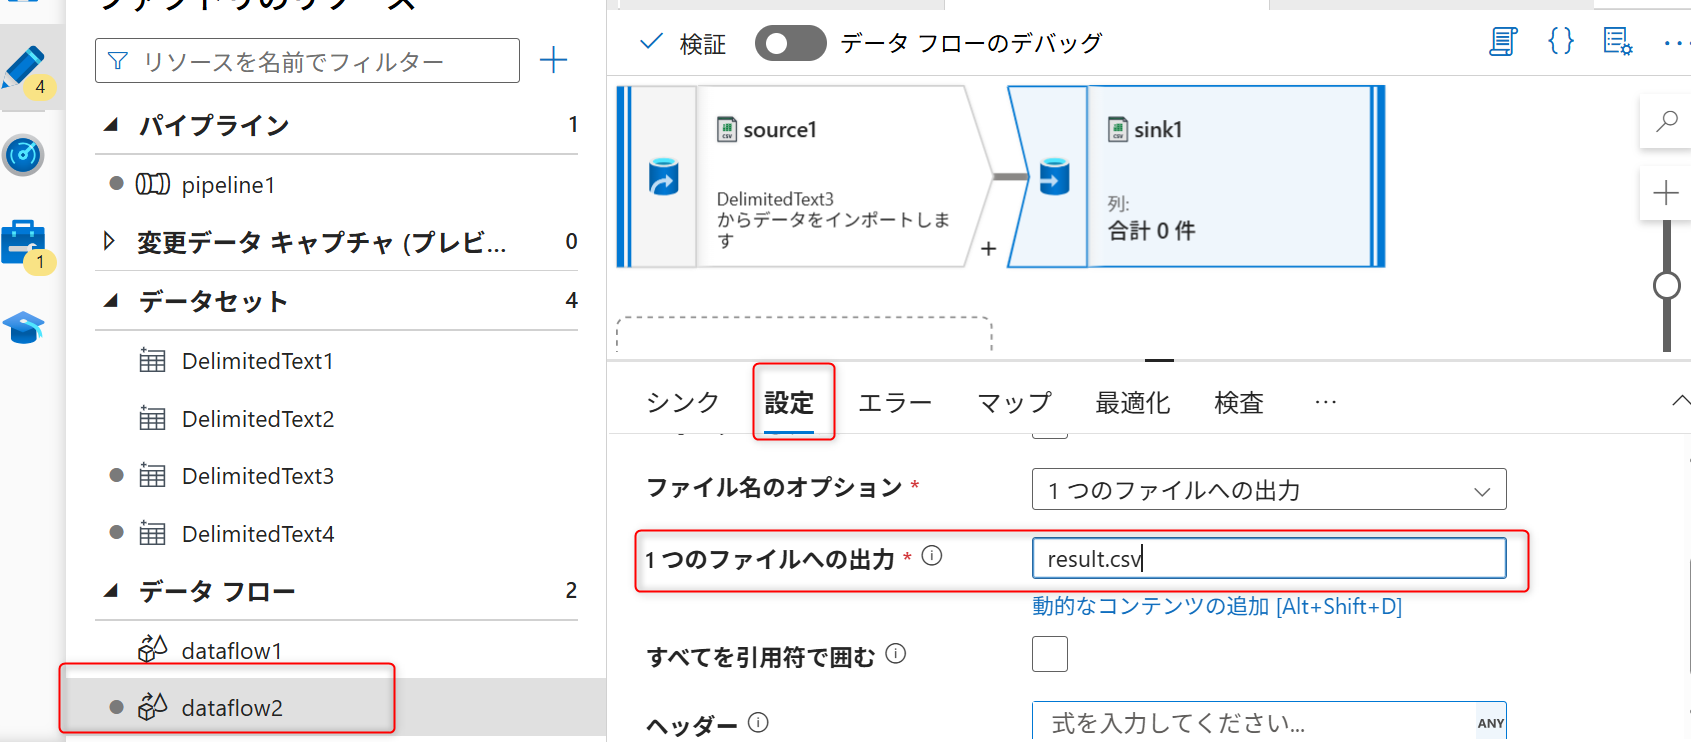Viewport: 1691px width, 742px height.
Task: Switch to the エラー tab
Action: click(895, 402)
